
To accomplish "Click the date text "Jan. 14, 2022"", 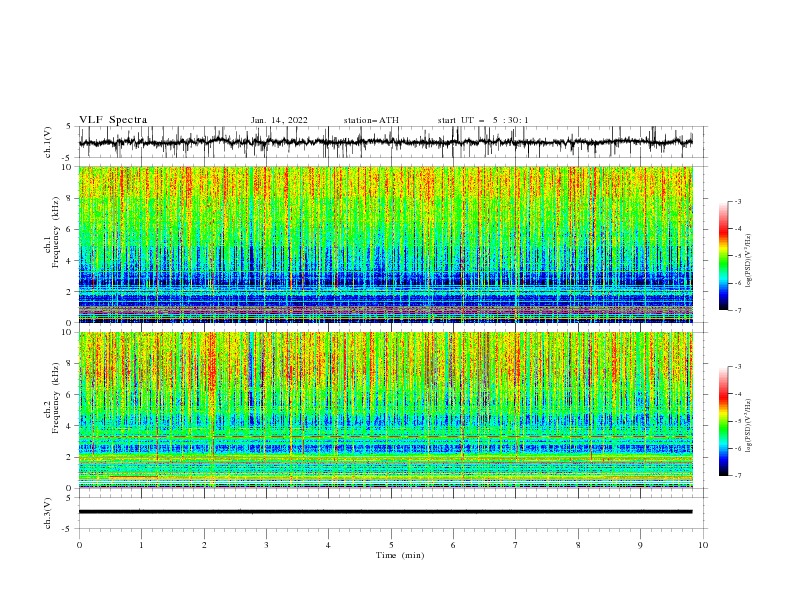I will pyautogui.click(x=279, y=120).
